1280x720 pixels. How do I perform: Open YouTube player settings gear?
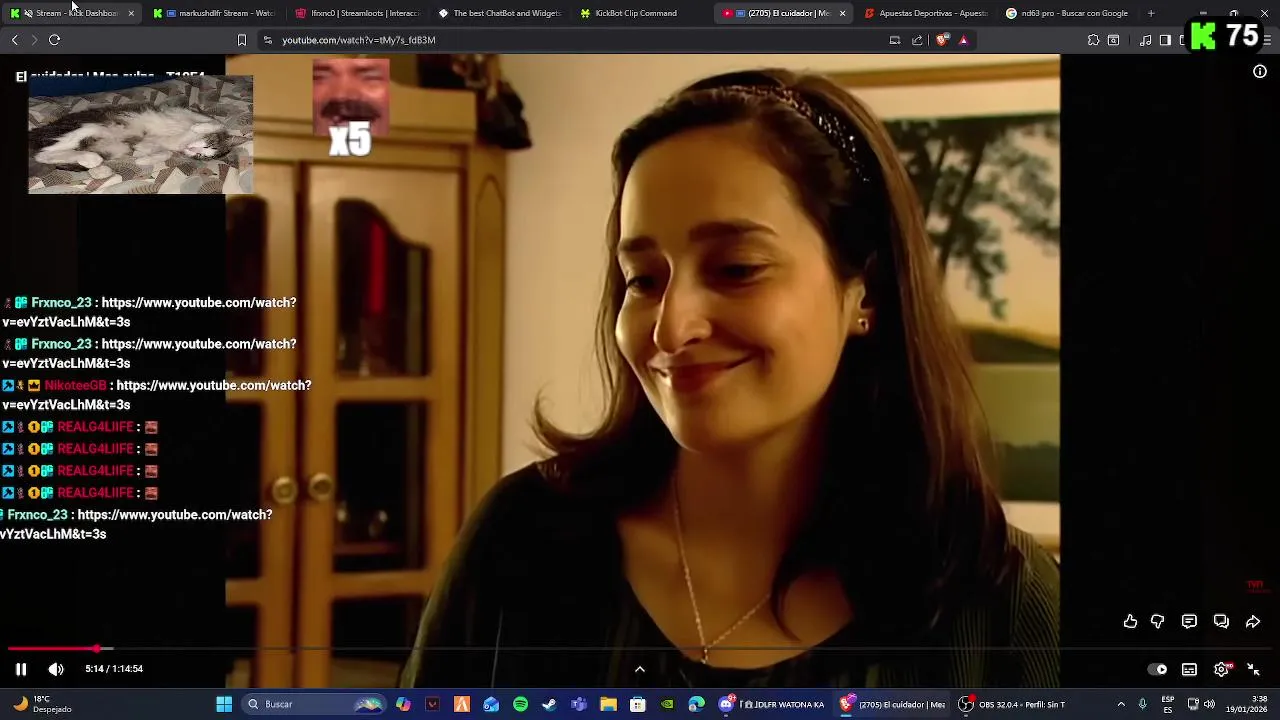pyautogui.click(x=1221, y=669)
